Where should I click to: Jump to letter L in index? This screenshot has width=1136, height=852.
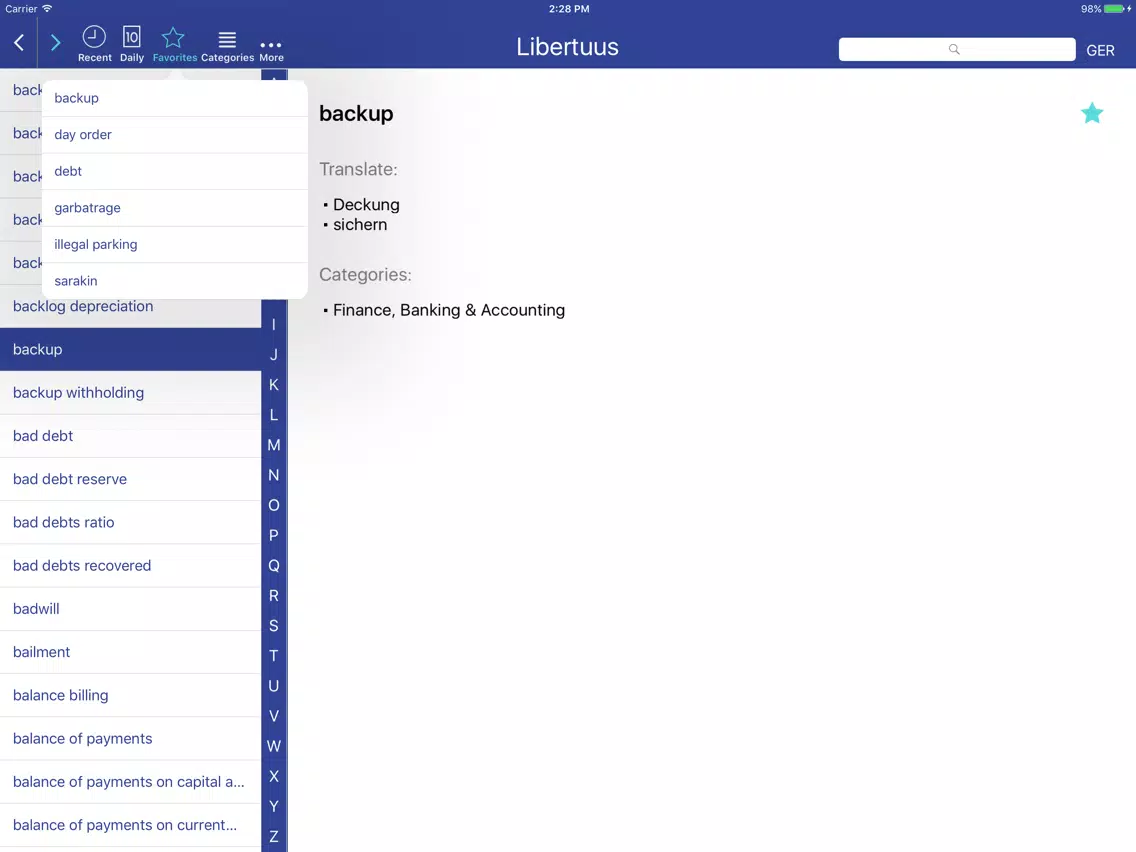pyautogui.click(x=274, y=415)
